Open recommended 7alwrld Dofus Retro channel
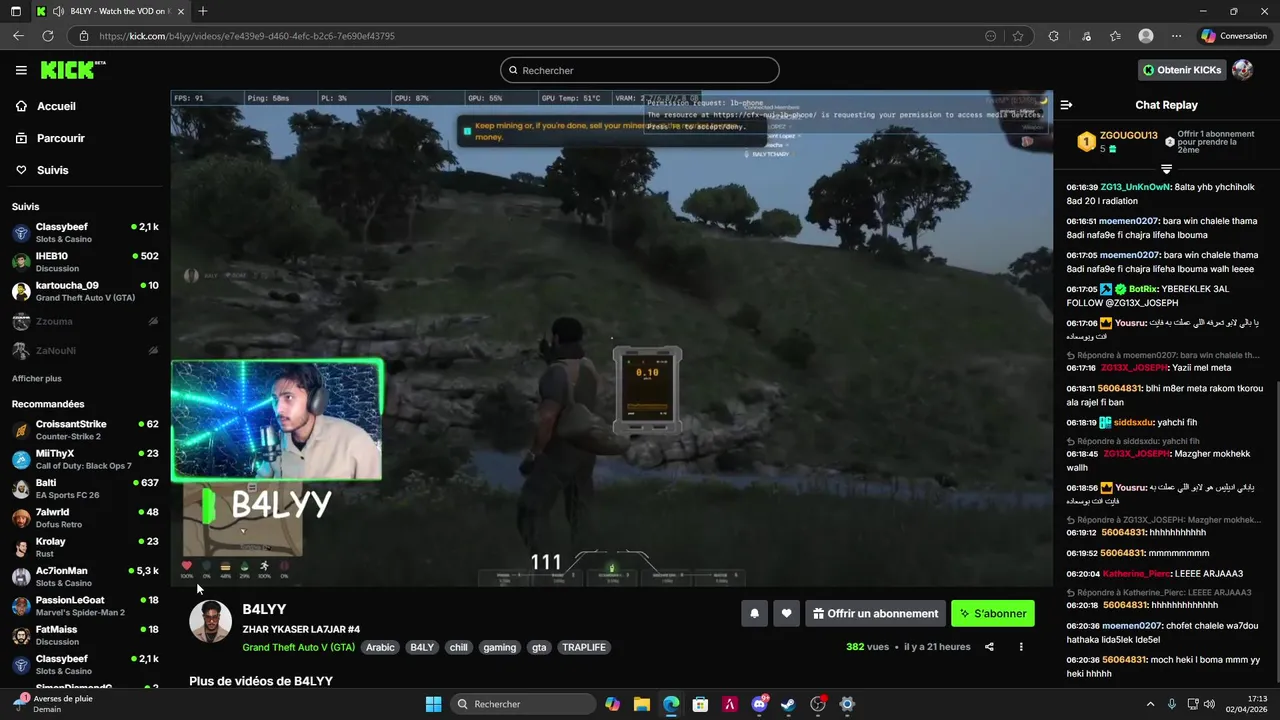The image size is (1280, 720). (x=85, y=518)
